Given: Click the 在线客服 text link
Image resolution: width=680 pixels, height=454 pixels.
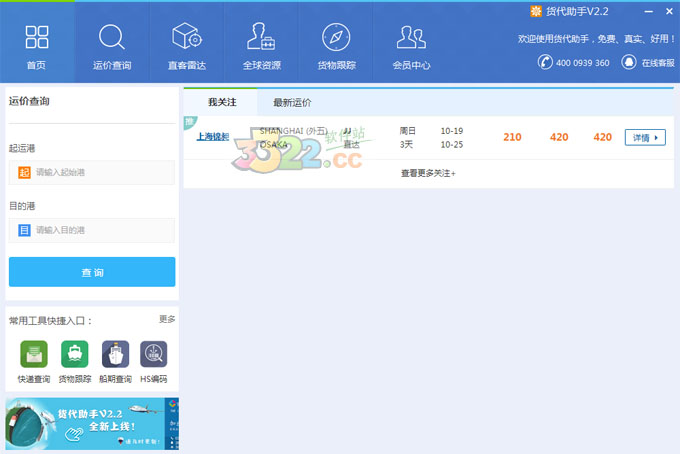Looking at the screenshot, I should click(x=658, y=63).
